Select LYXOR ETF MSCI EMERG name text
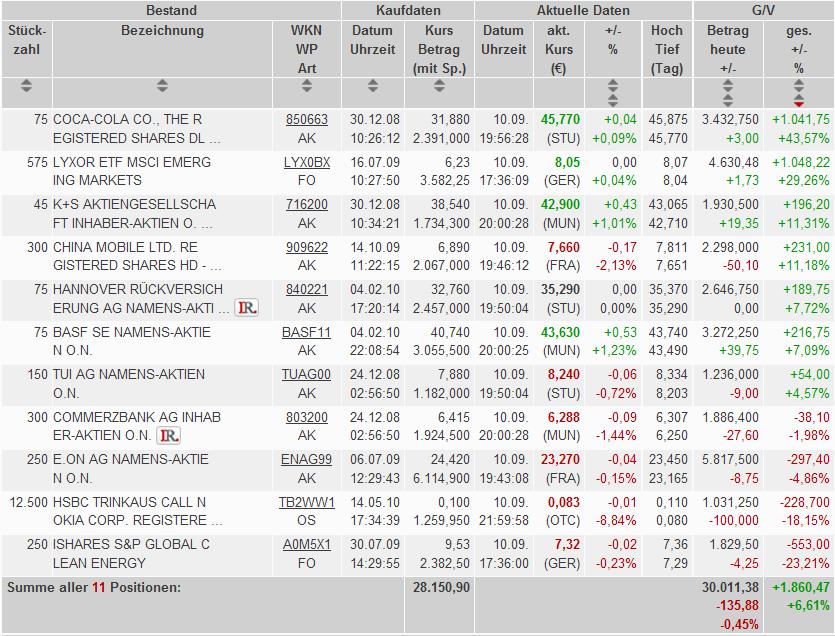Viewport: 835px width, 636px height. (x=132, y=162)
